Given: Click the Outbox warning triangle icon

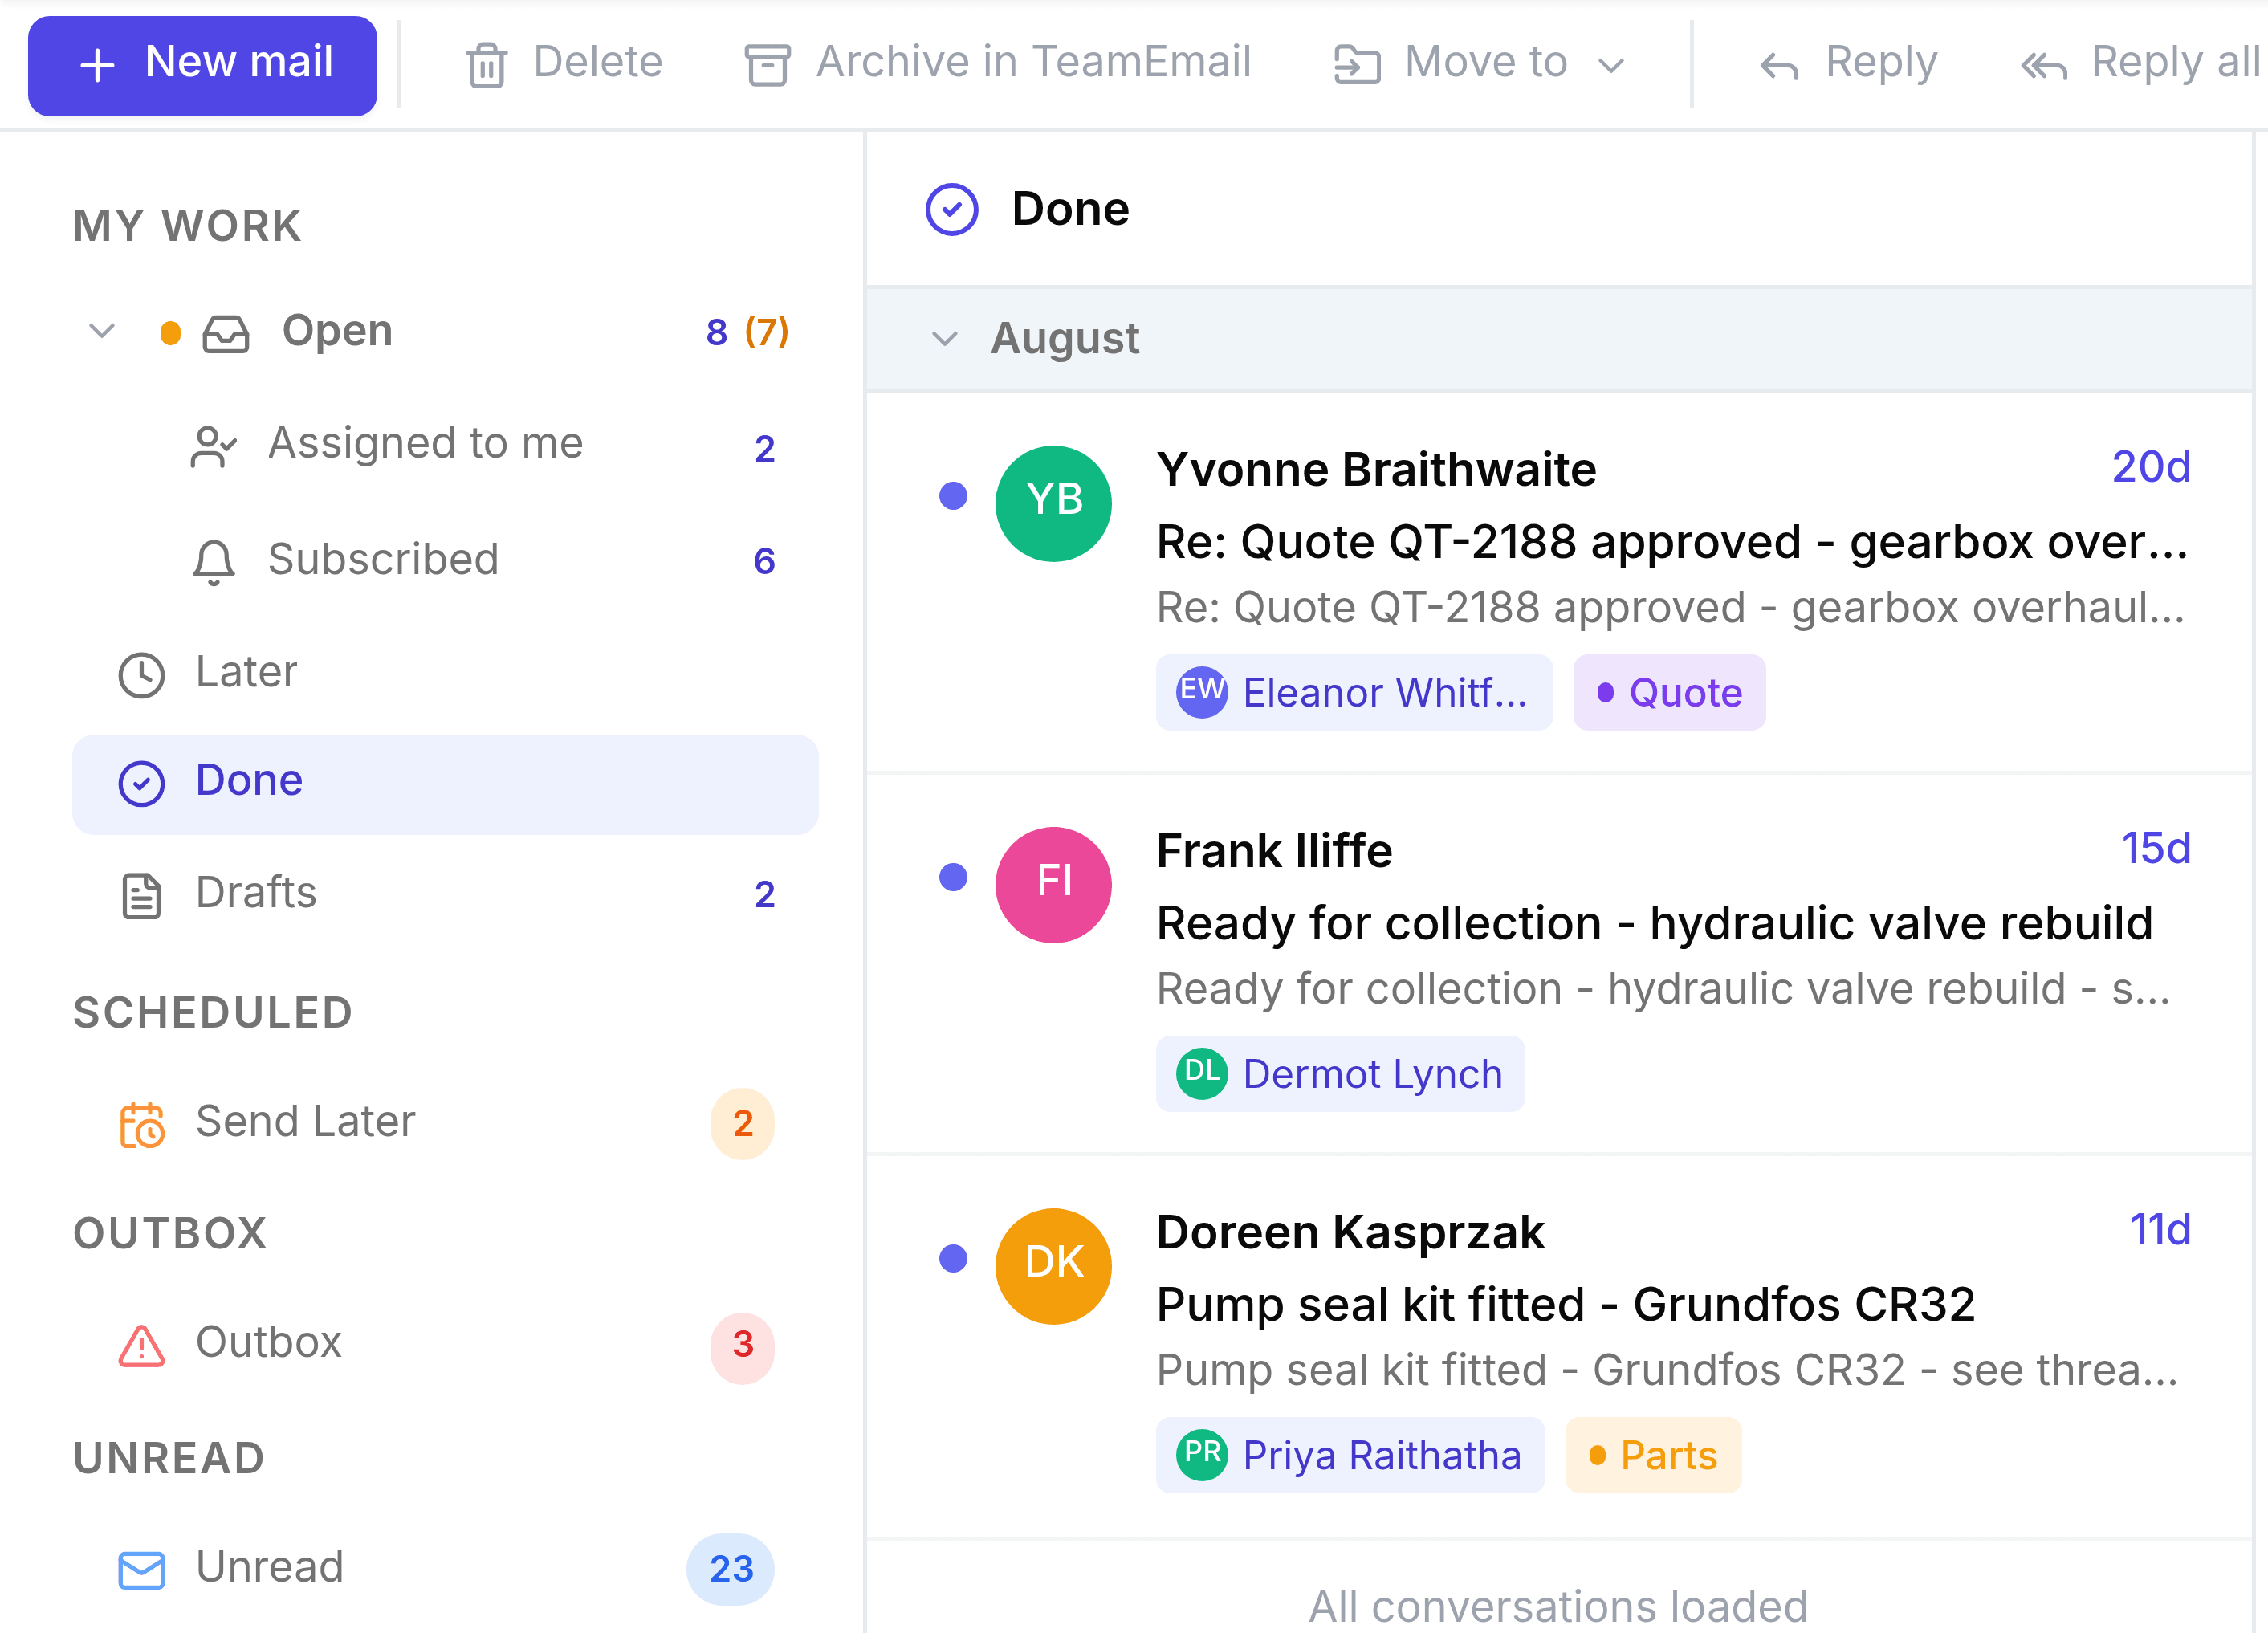Looking at the screenshot, I should 141,1345.
